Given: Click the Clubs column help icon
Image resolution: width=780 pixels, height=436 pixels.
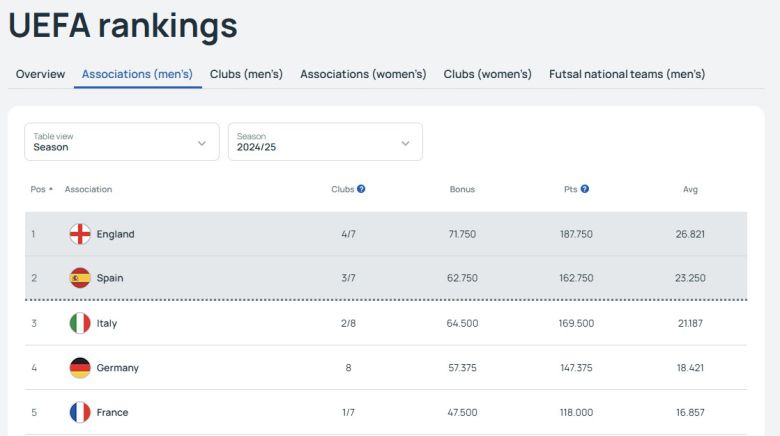Looking at the screenshot, I should pos(361,189).
